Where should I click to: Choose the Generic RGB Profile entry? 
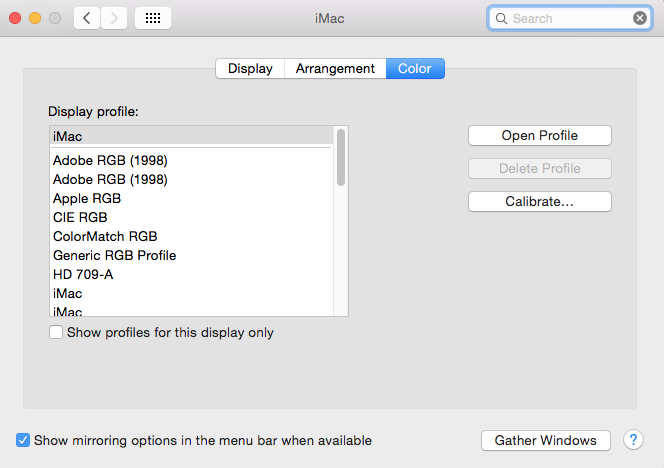[114, 255]
